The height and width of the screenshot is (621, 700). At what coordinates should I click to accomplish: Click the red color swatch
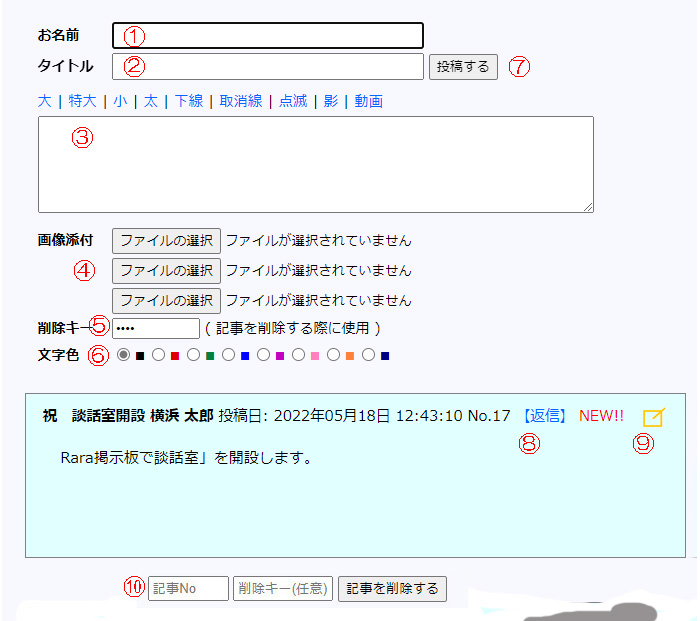click(x=175, y=356)
